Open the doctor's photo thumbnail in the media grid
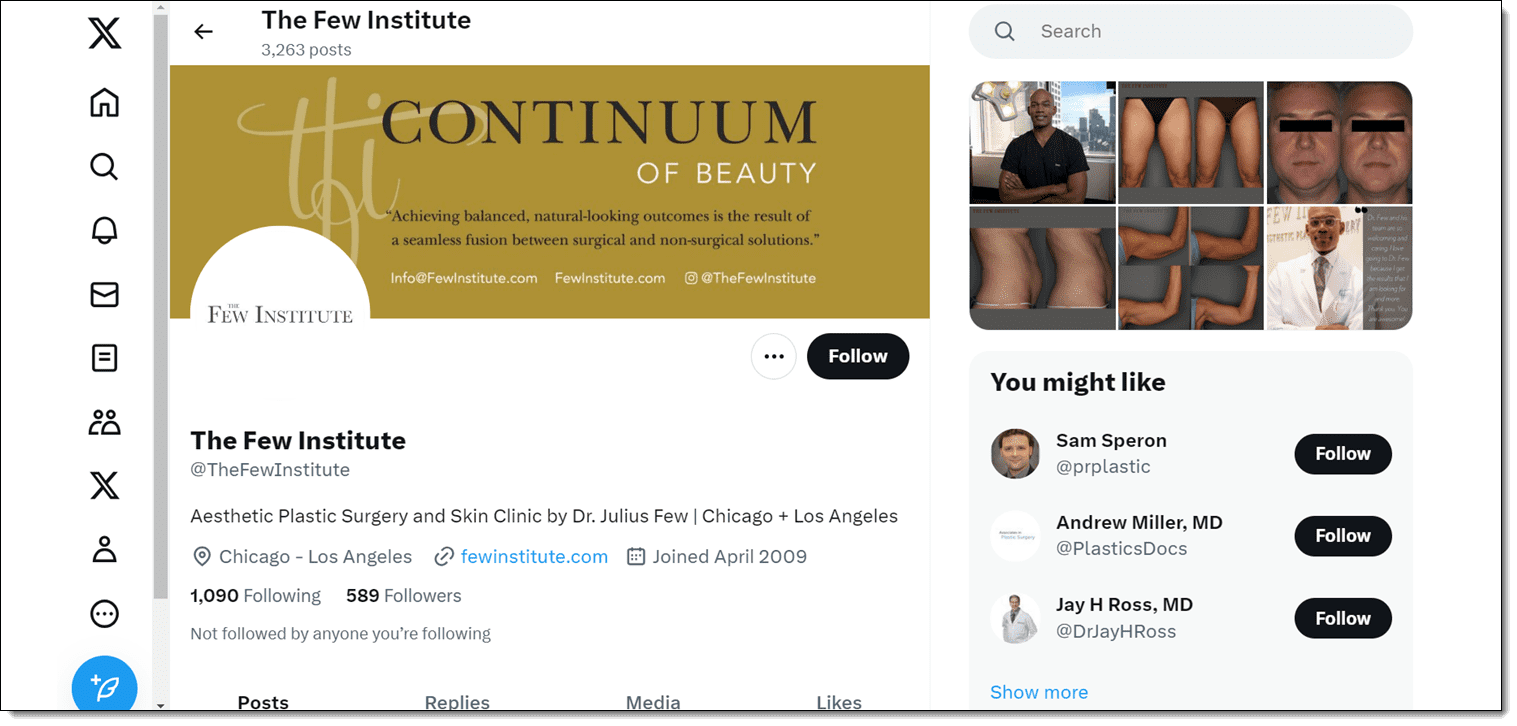 (x=1042, y=143)
